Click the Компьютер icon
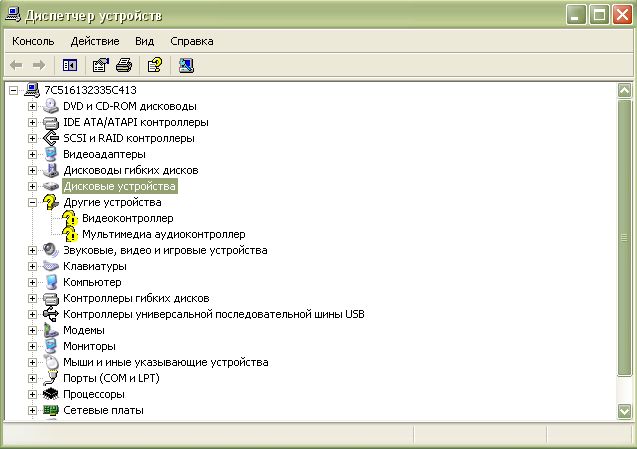Screen dimensions: 637x449 pyautogui.click(x=51, y=282)
